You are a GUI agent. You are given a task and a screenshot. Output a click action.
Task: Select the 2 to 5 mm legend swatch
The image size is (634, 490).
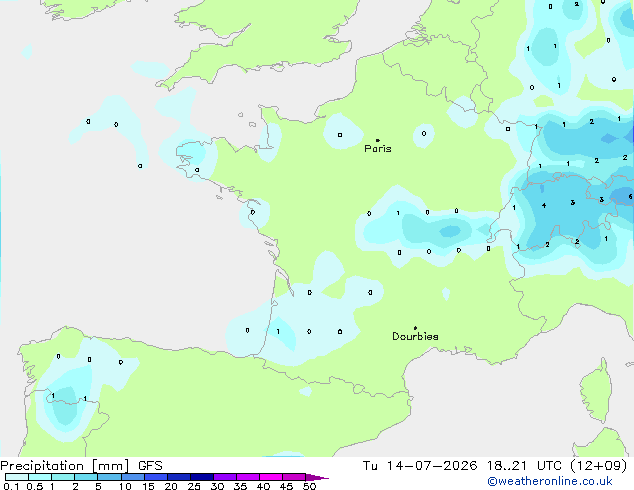click(86, 477)
